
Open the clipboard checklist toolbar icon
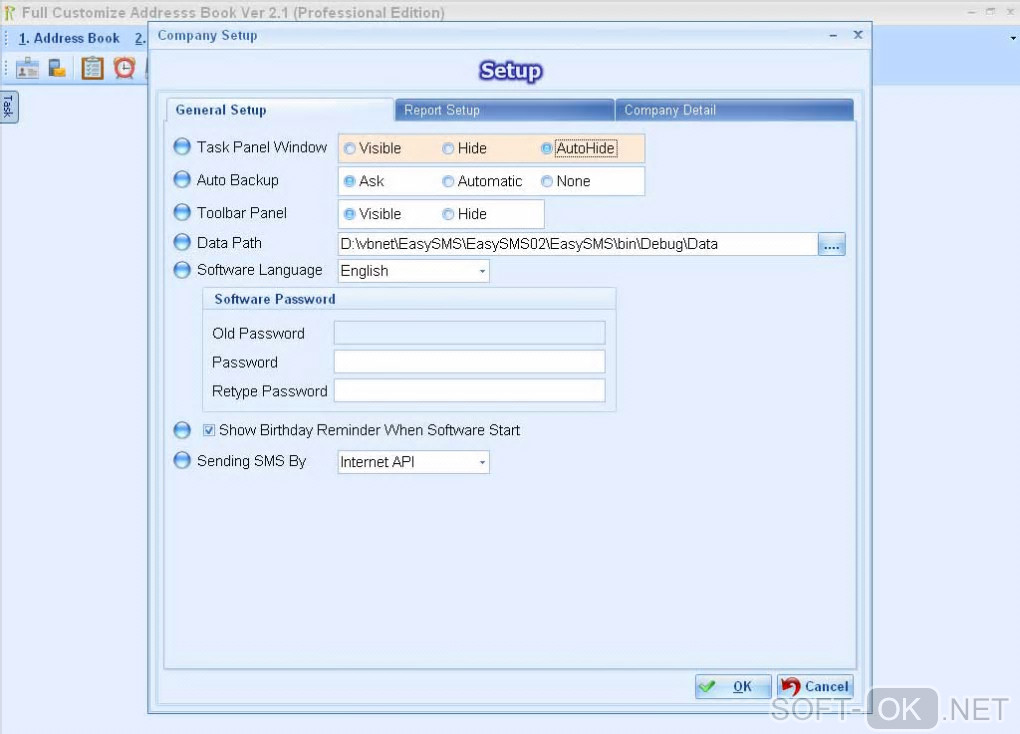pos(92,68)
